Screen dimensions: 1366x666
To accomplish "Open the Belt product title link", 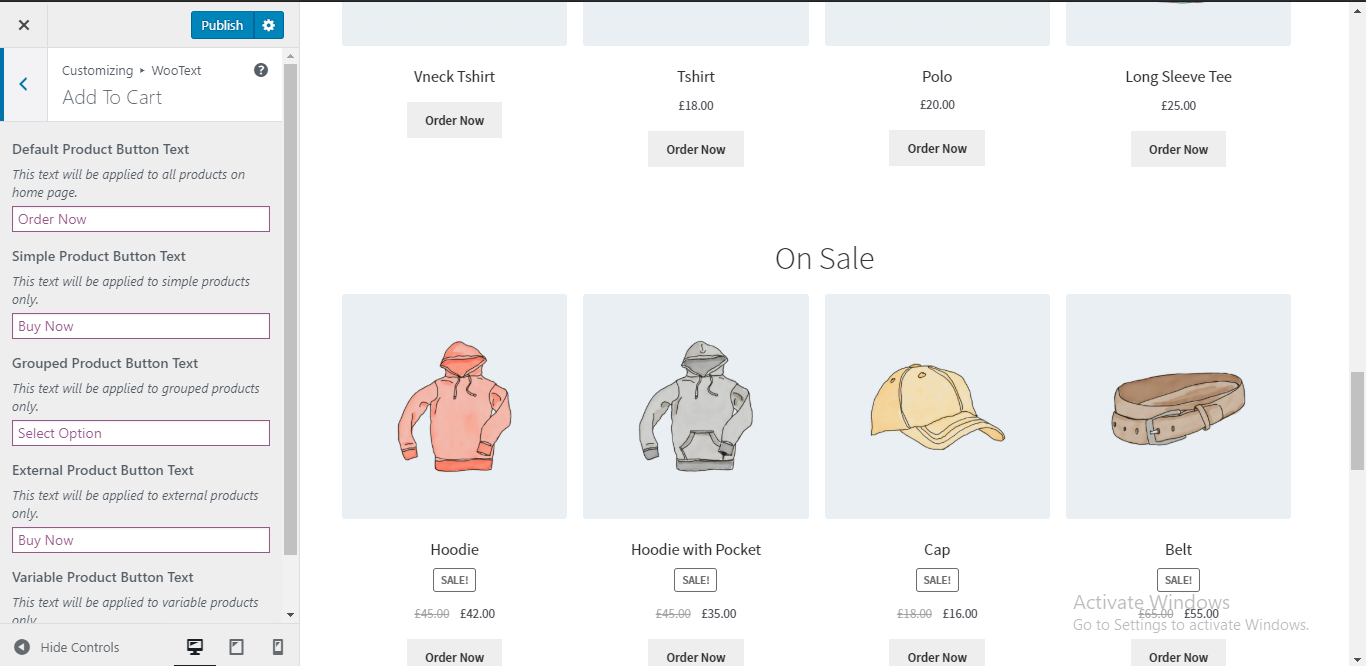I will pos(1178,549).
